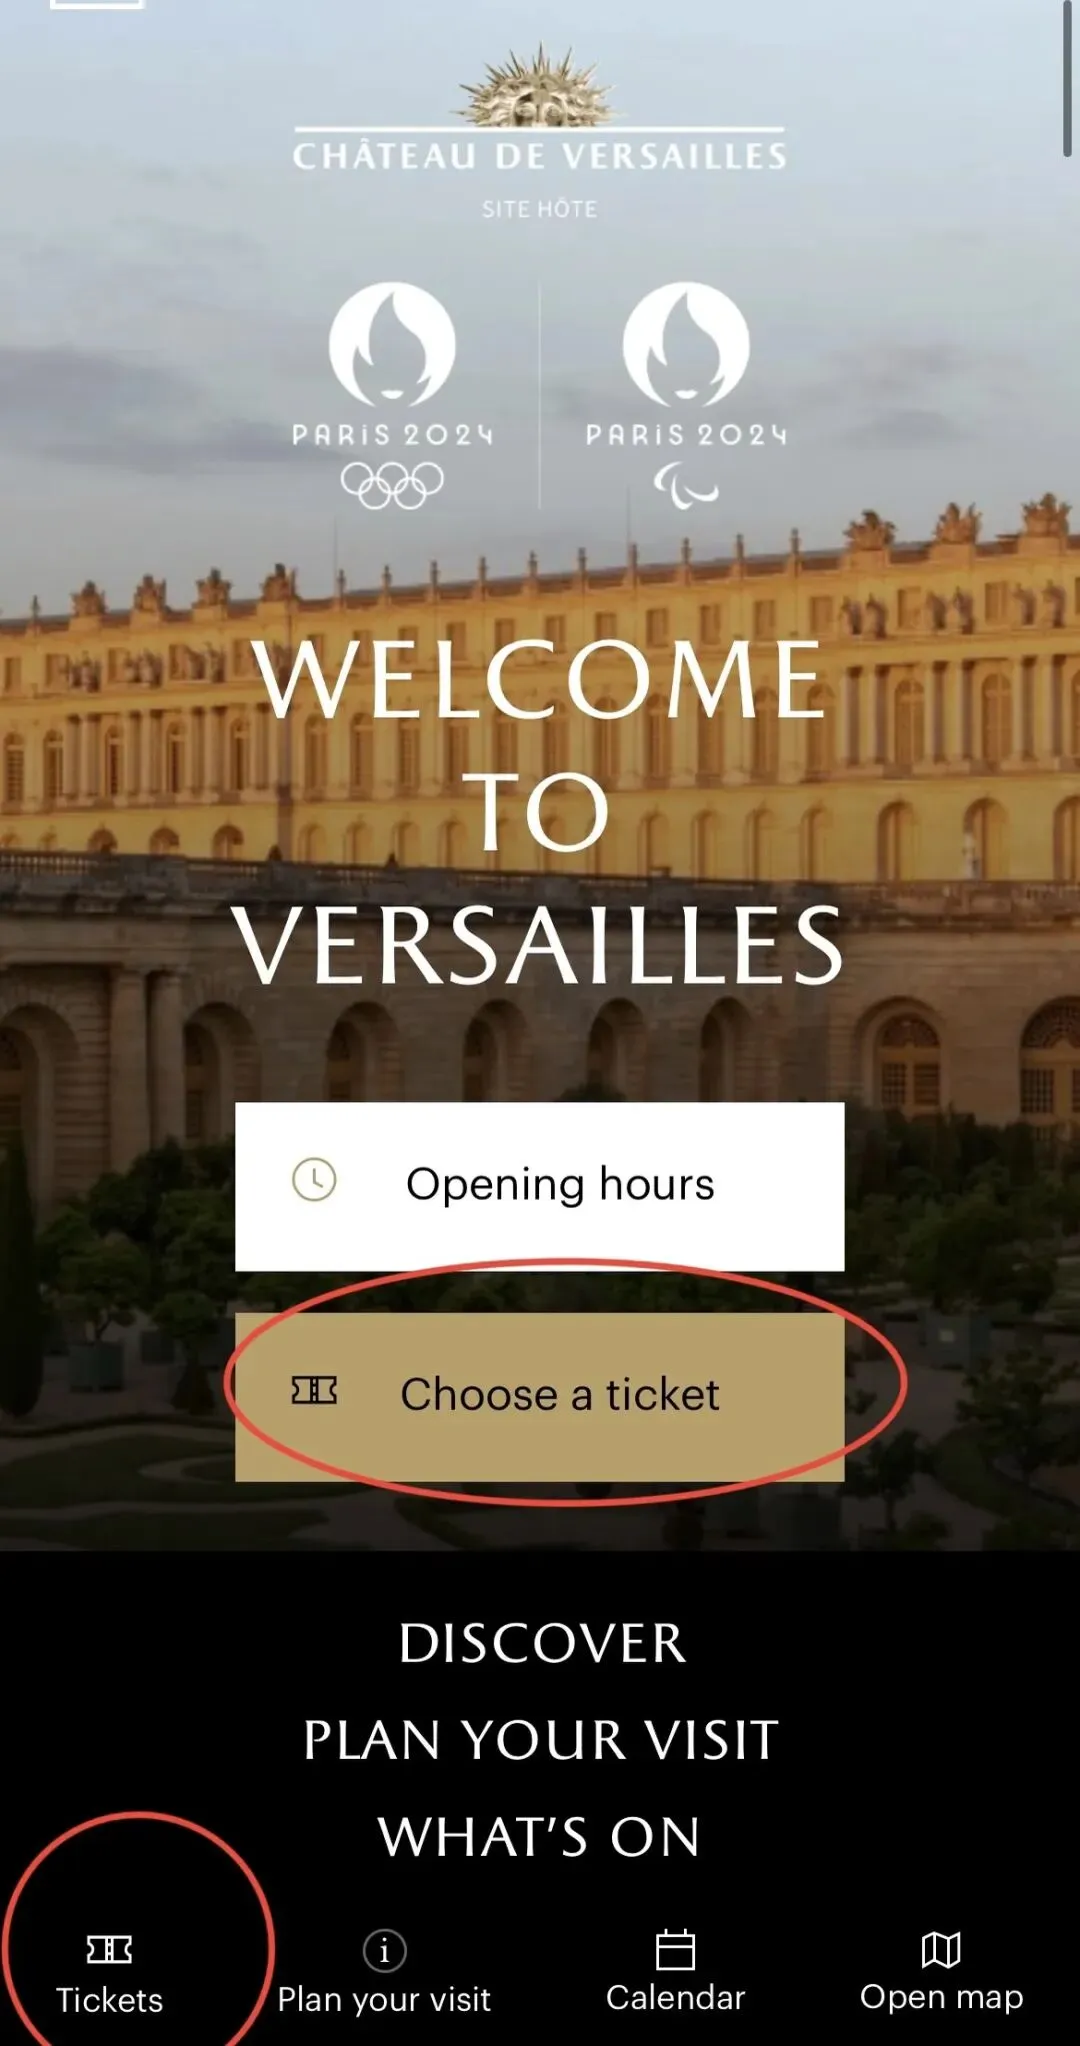Tap the Tickets icon in bottom bar

click(109, 1949)
